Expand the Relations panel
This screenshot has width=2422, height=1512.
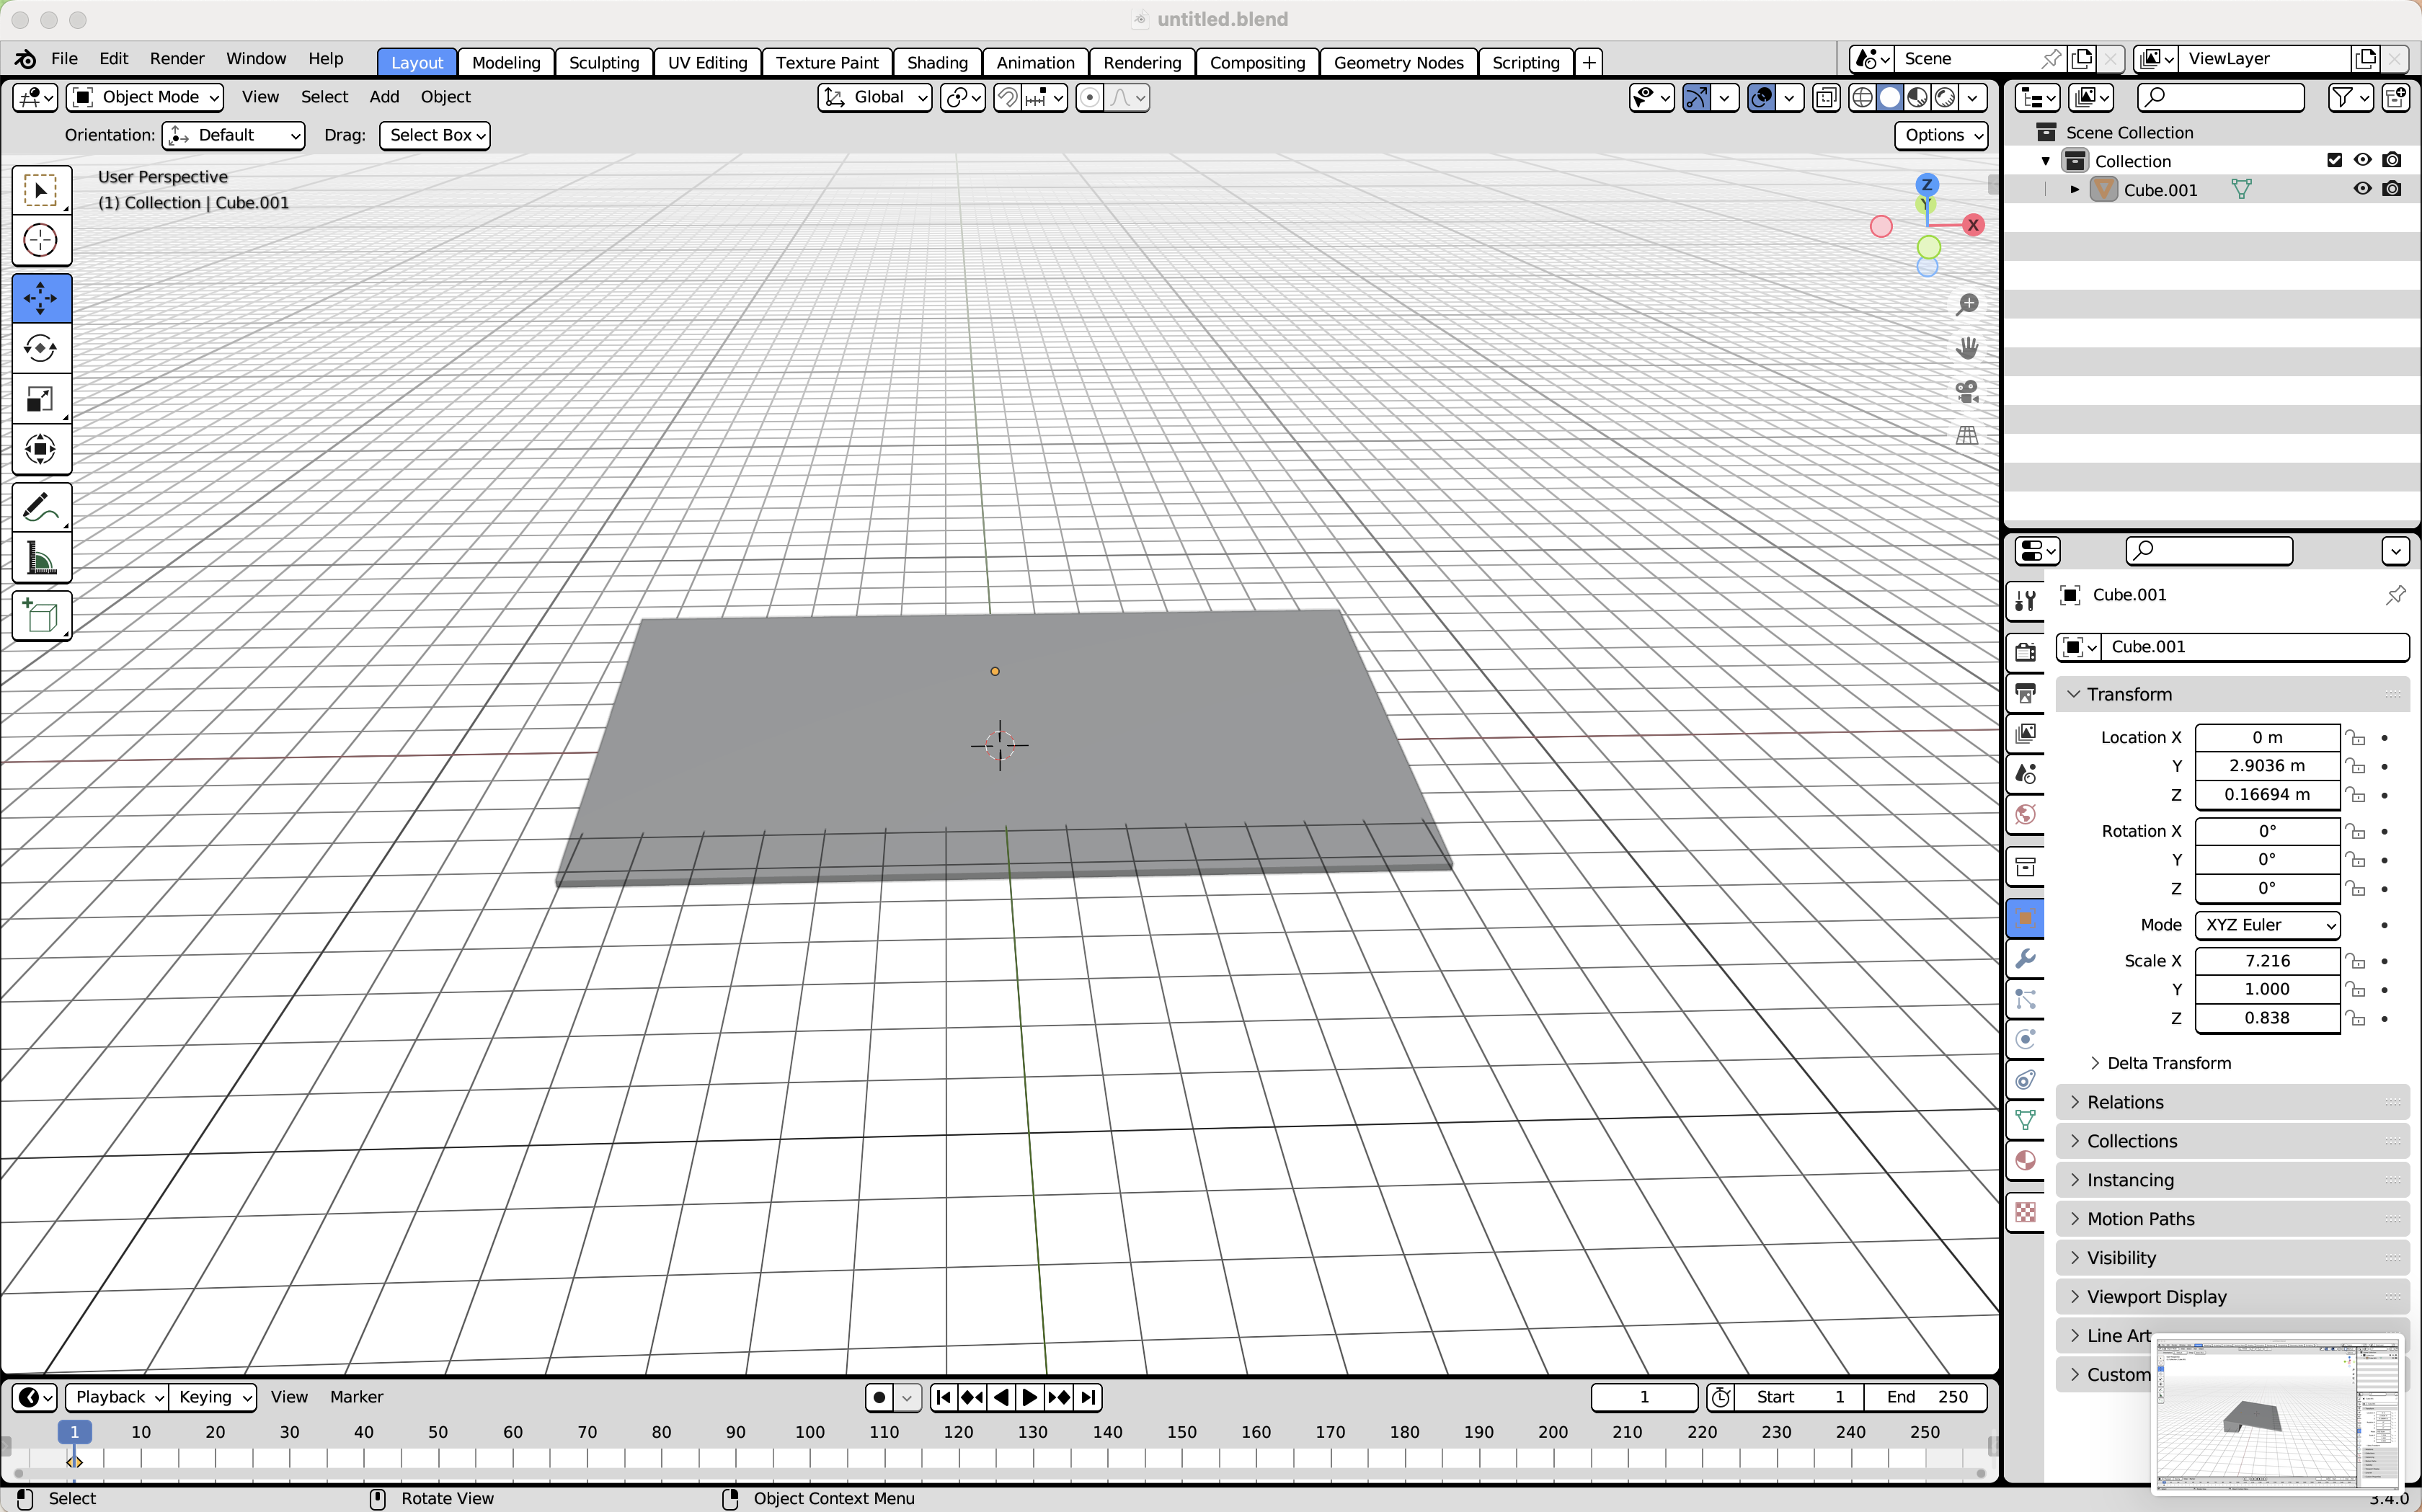2232,1102
